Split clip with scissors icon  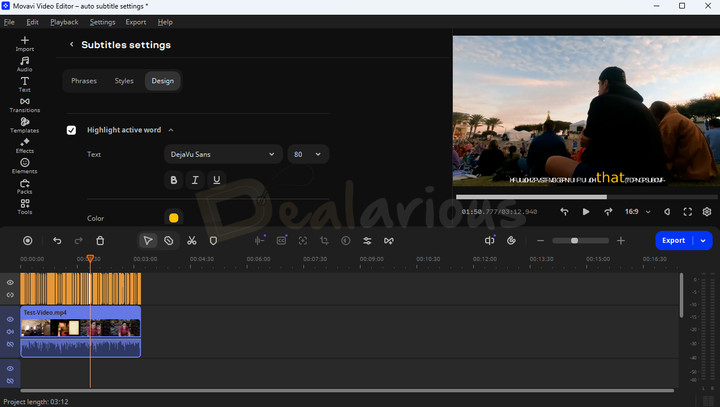[191, 241]
